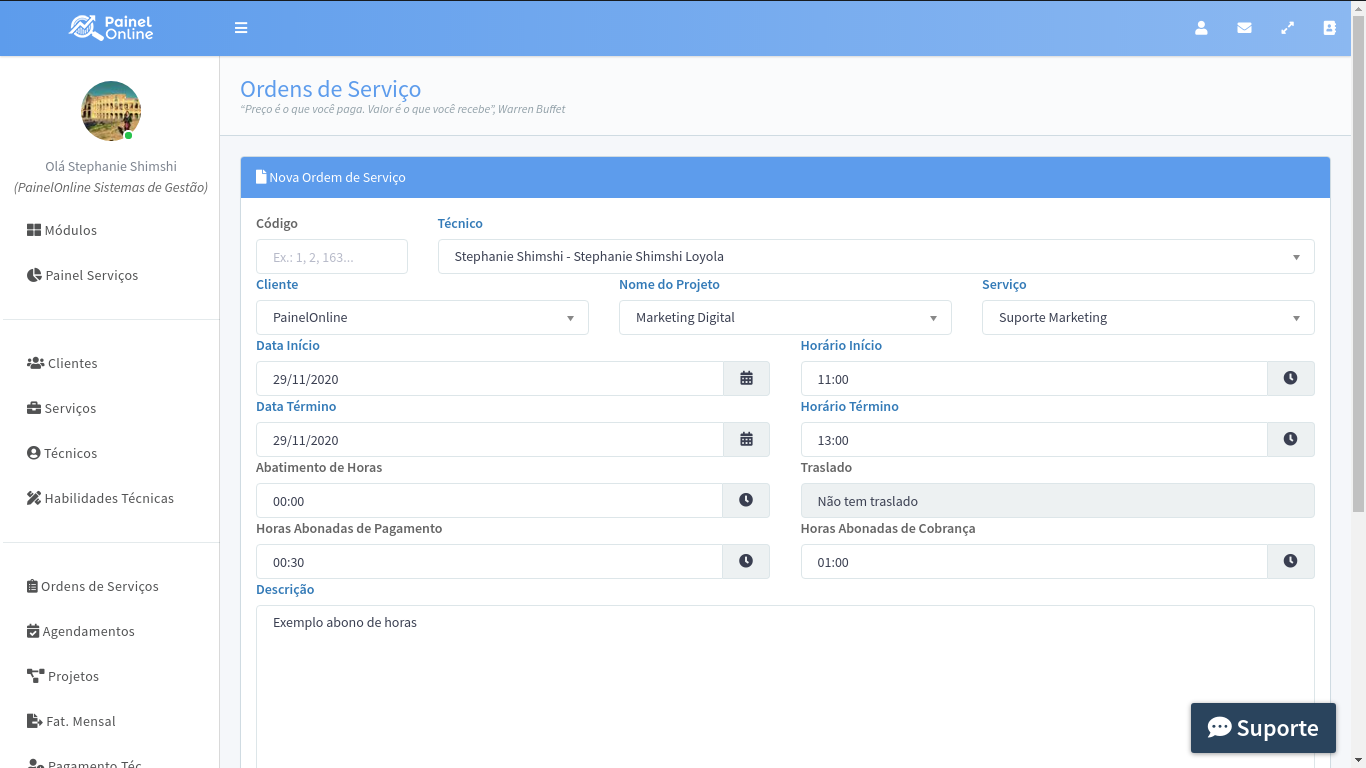
Task: Click the Suporte chat bubble icon
Action: pos(1219,728)
